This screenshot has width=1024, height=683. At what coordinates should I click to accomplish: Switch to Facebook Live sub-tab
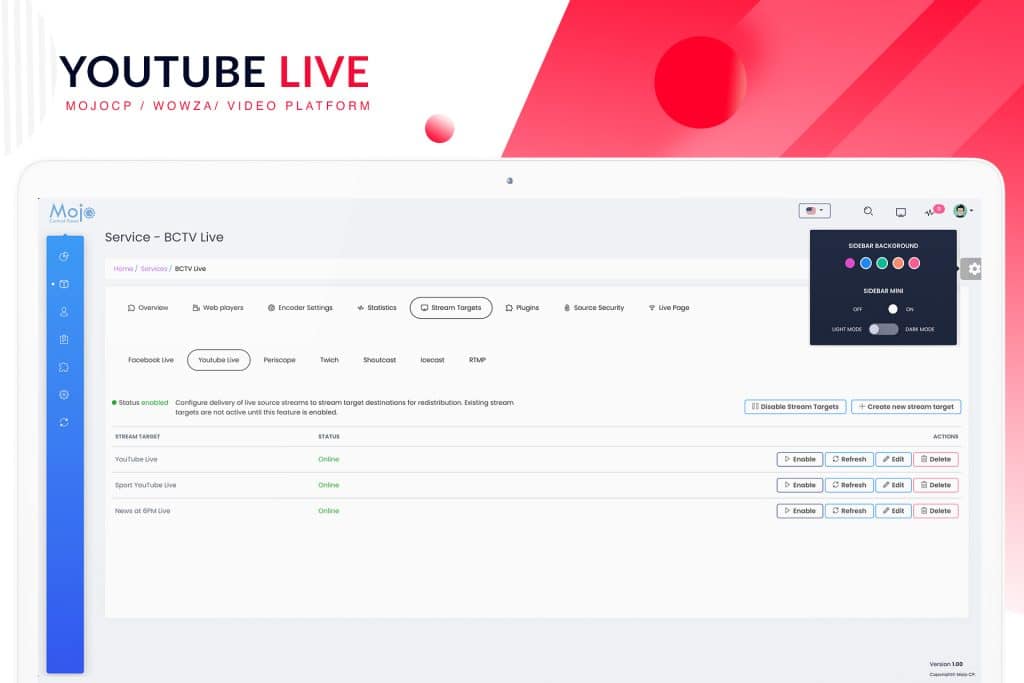[151, 360]
